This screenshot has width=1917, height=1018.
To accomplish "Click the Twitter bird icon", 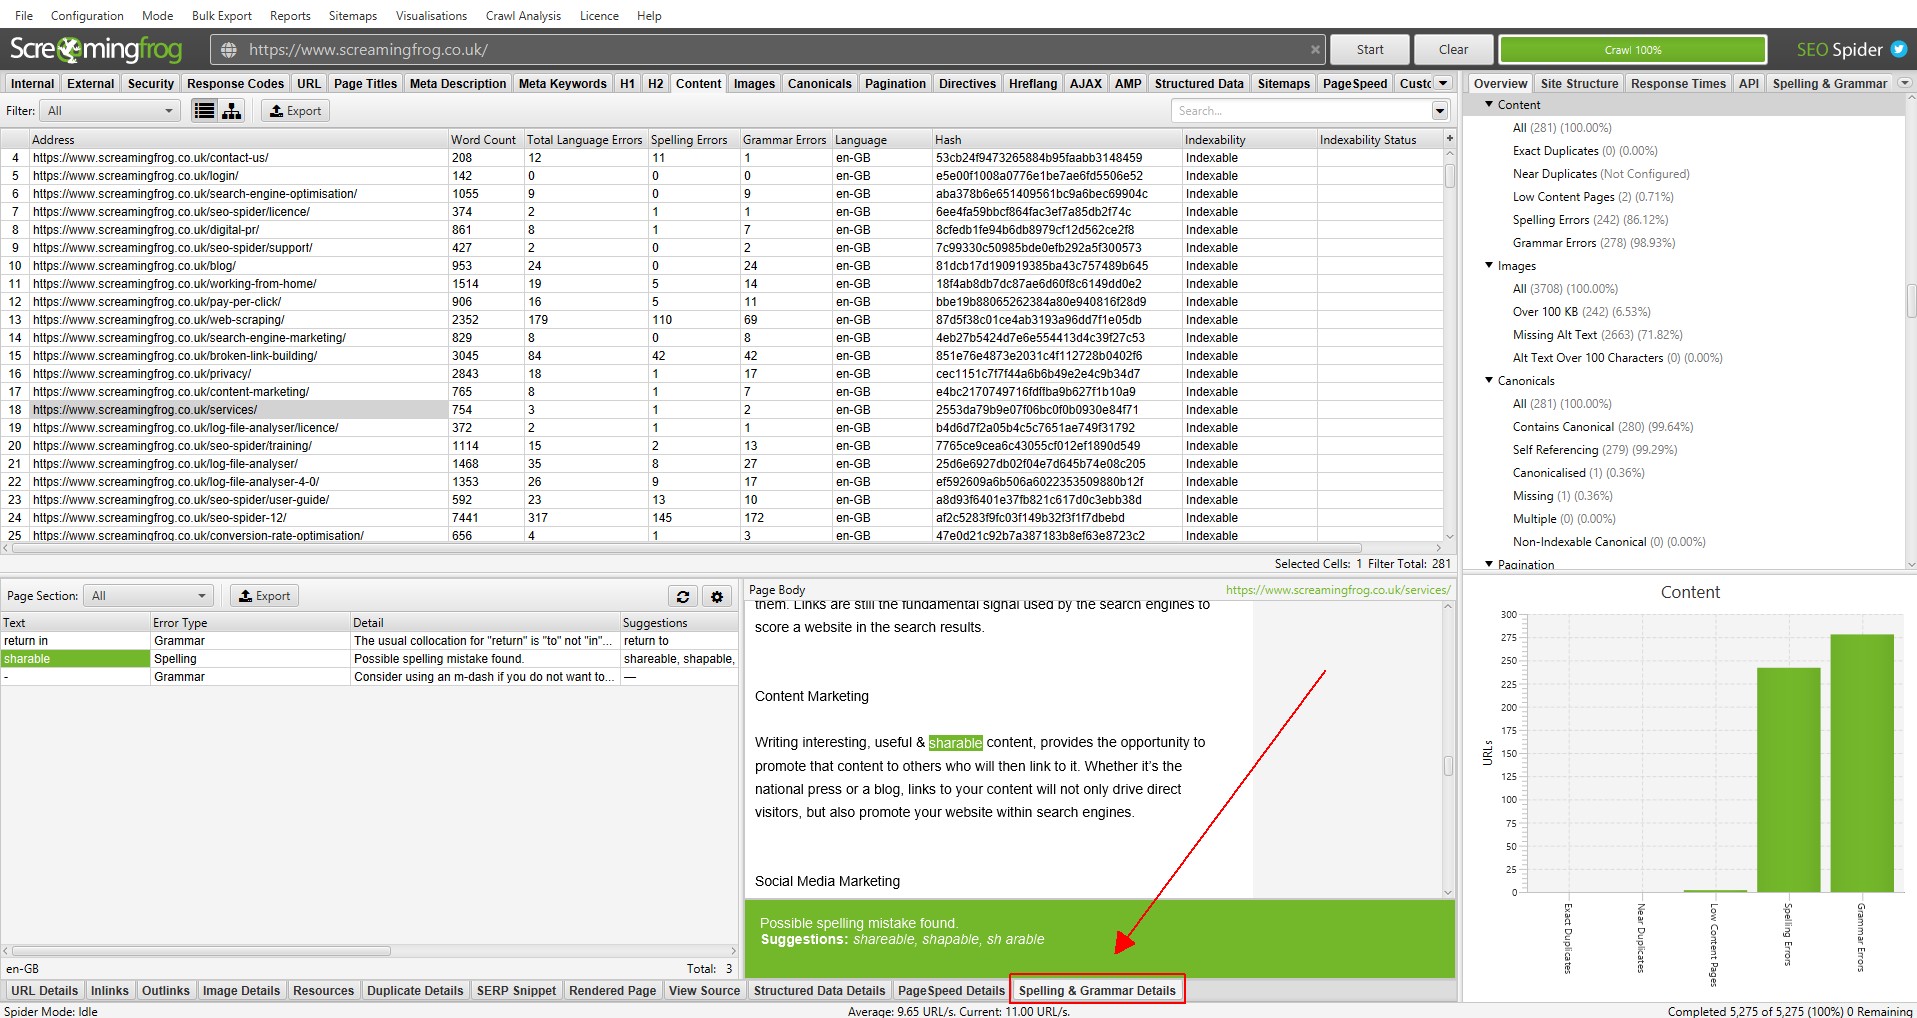I will coord(1898,48).
